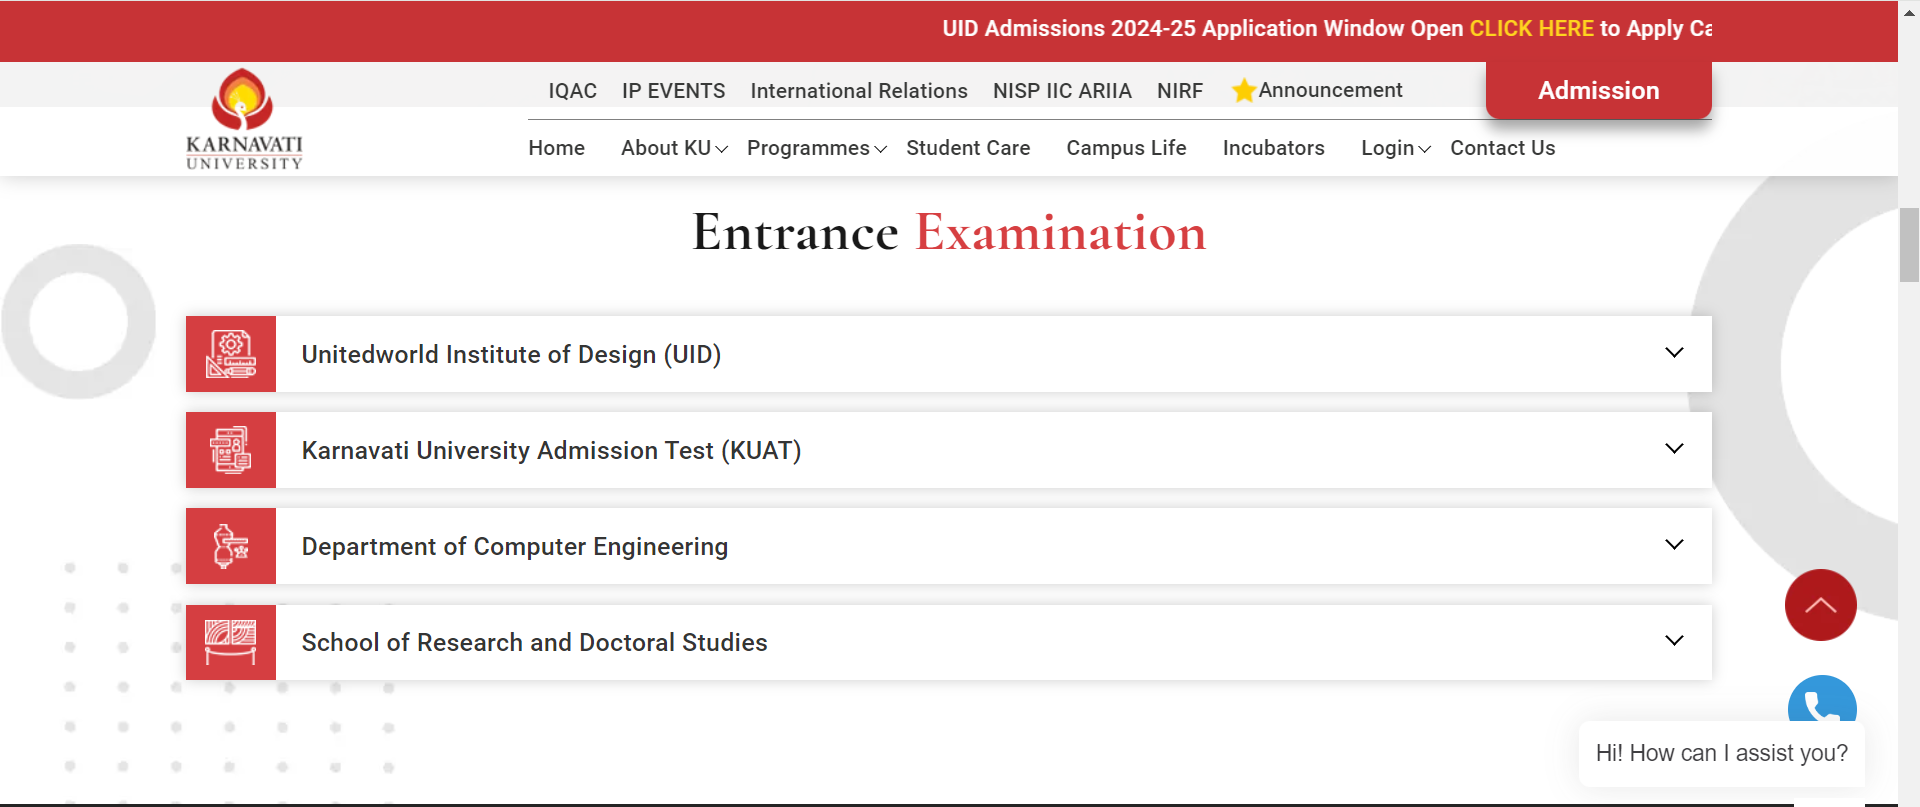Click the page vertical scrollbar thumb

pyautogui.click(x=1909, y=245)
